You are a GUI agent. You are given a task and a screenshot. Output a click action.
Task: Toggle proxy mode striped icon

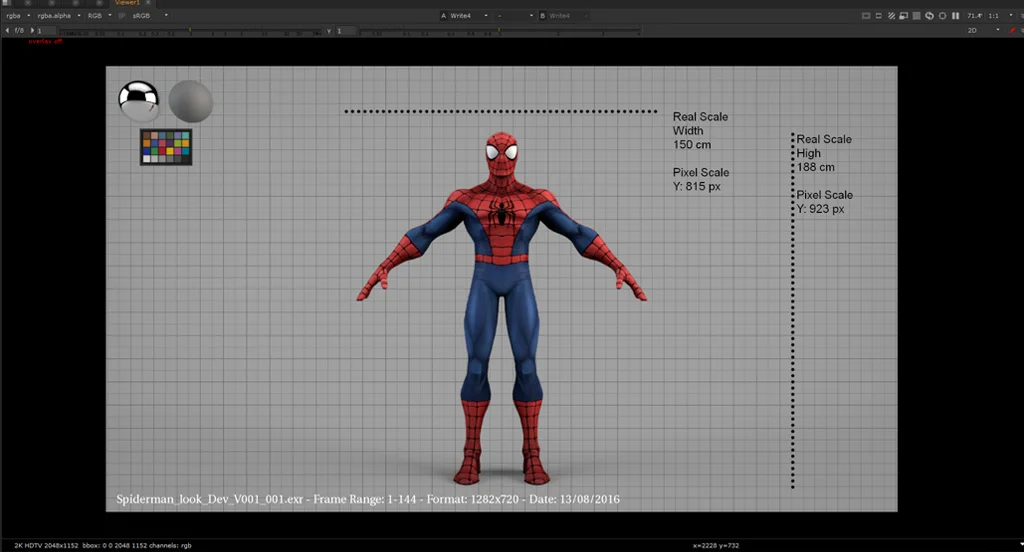point(891,16)
